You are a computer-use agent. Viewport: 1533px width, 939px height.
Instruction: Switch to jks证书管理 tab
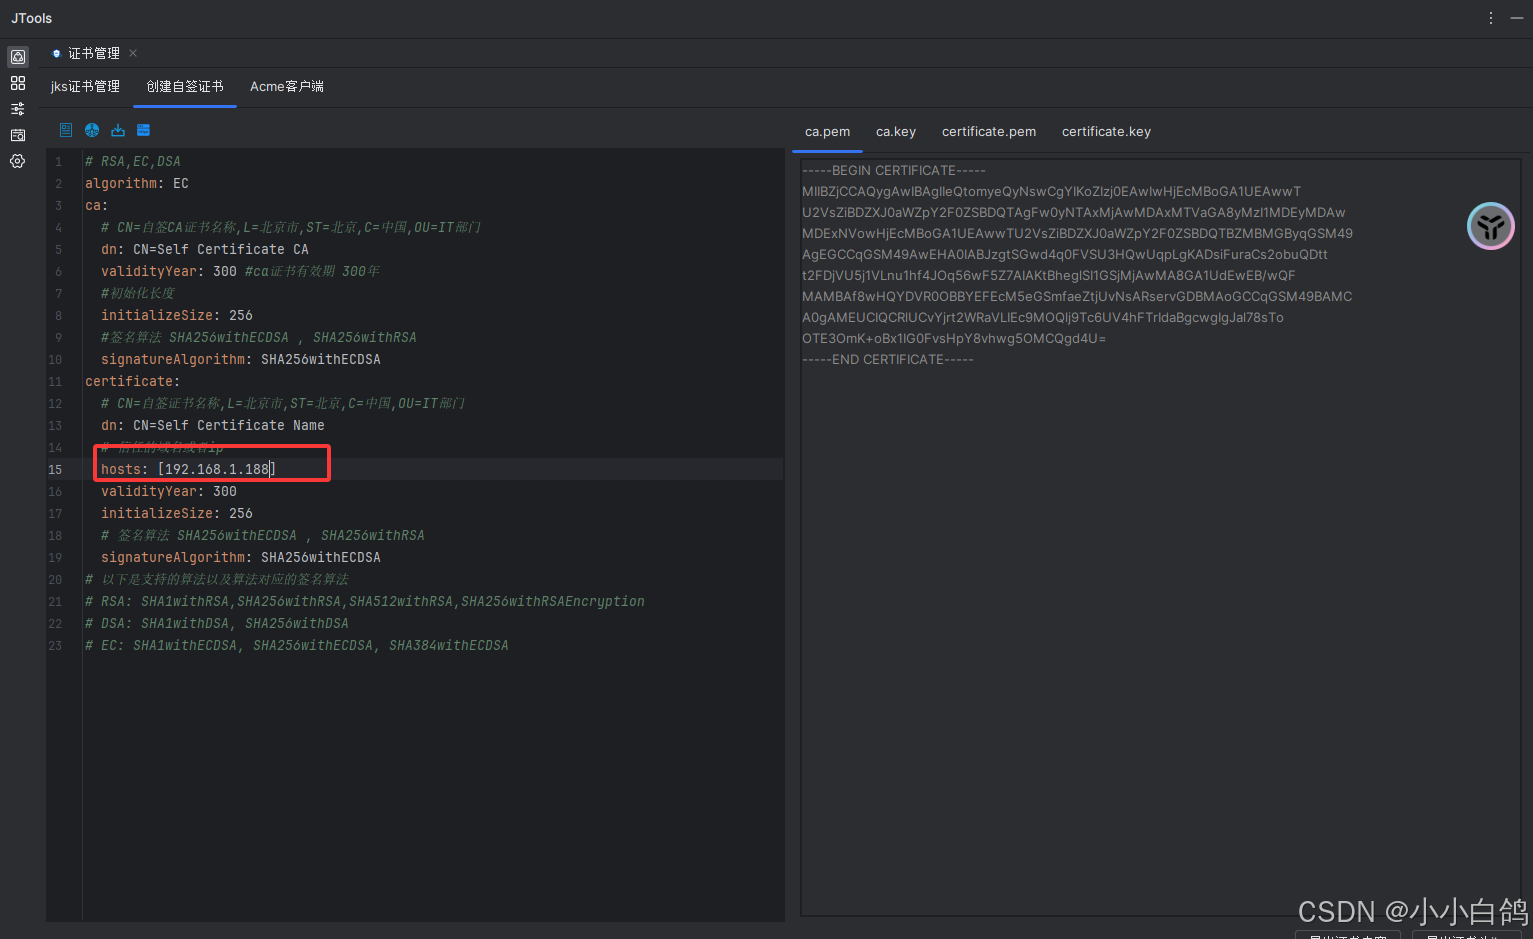[85, 87]
